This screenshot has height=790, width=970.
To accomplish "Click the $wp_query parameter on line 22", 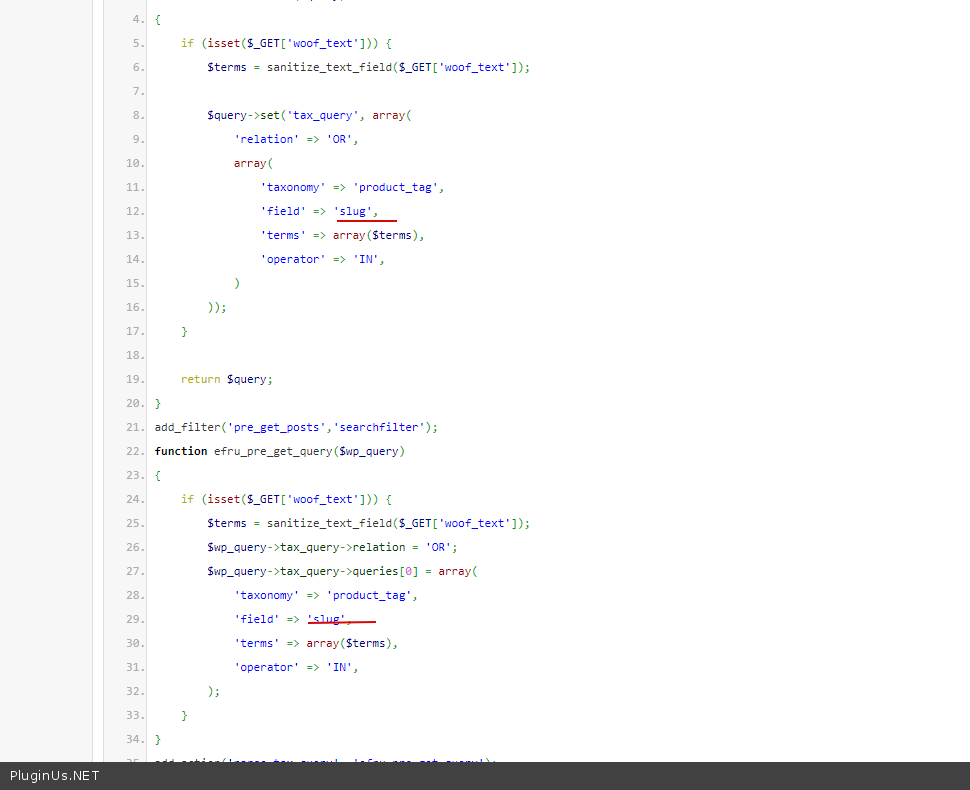I will click(371, 451).
